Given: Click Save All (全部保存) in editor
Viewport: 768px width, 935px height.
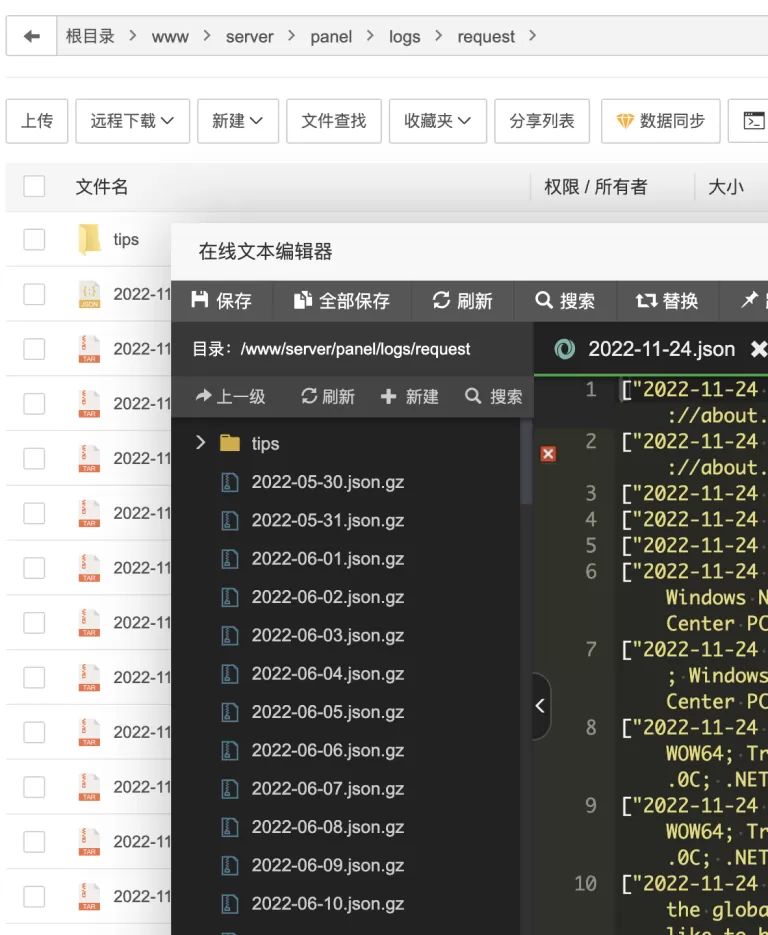Looking at the screenshot, I should pos(342,301).
